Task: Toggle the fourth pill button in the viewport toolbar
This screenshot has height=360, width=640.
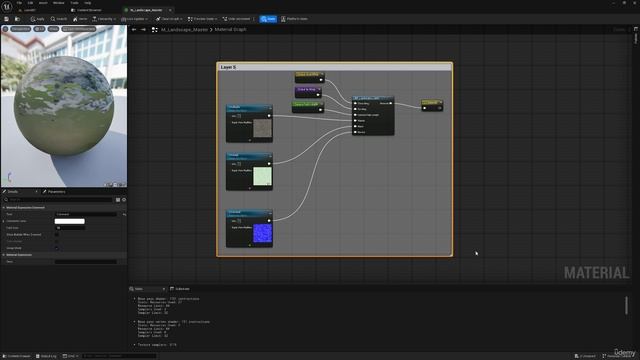Action: [x=79, y=29]
